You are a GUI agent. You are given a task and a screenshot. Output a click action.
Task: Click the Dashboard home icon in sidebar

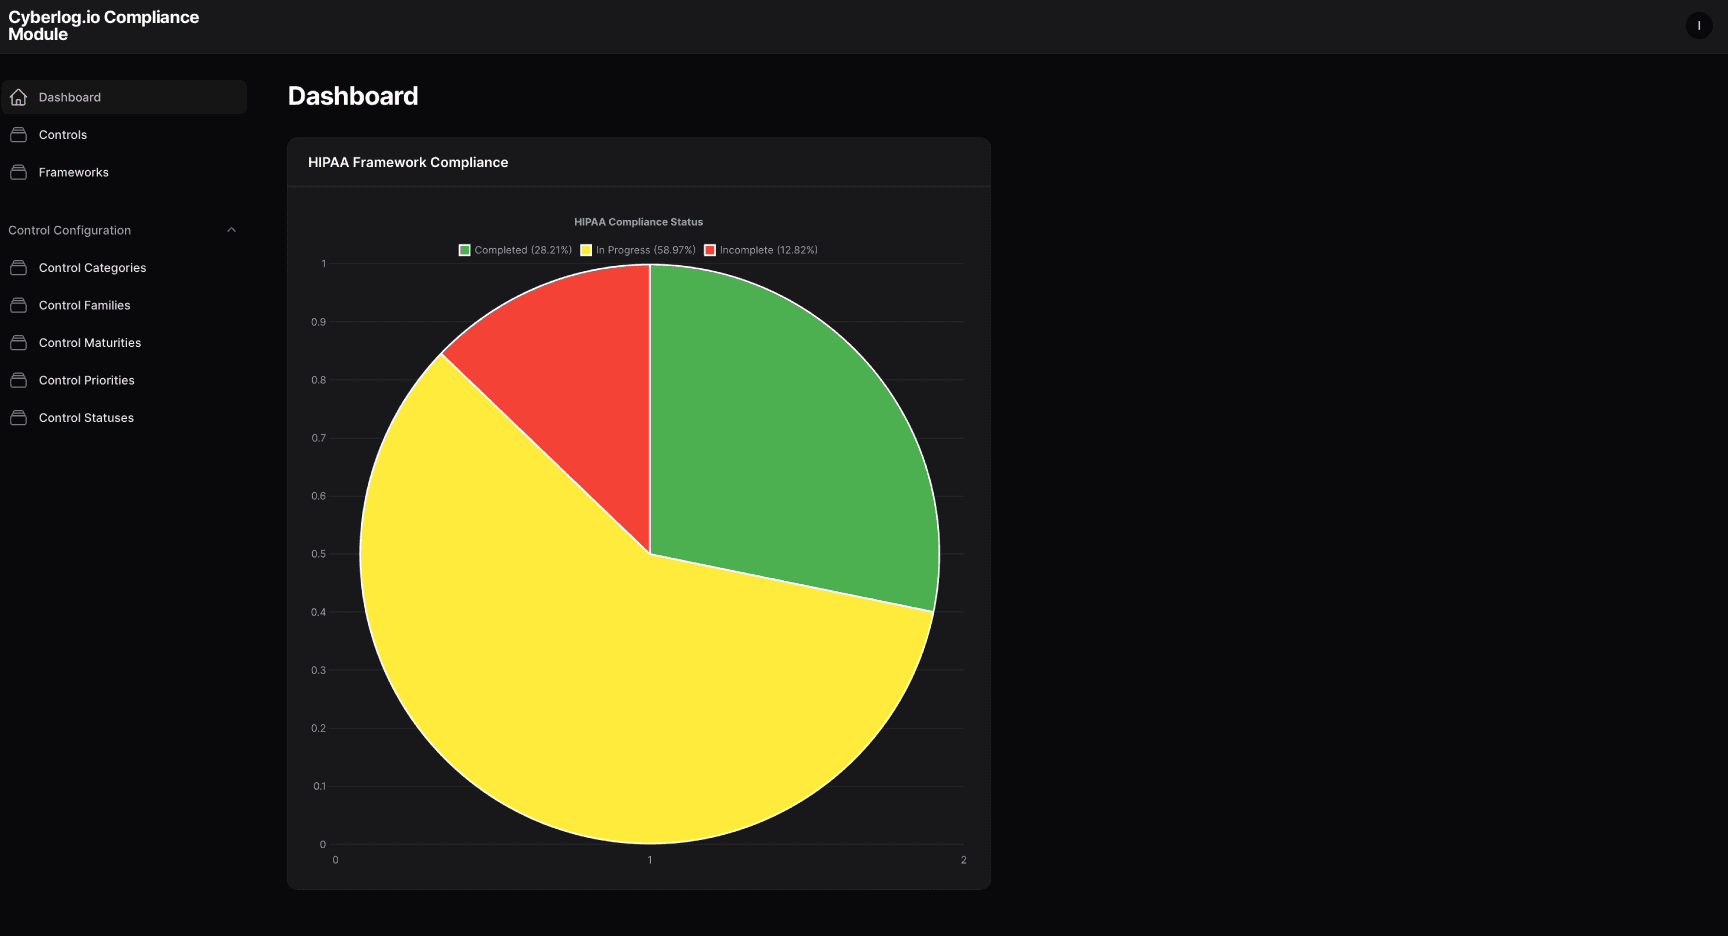(18, 97)
